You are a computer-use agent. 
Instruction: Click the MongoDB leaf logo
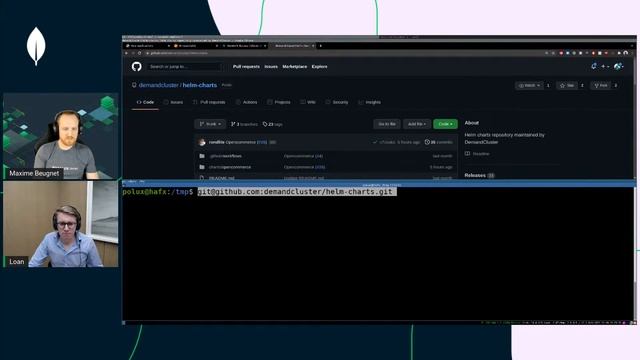(x=36, y=46)
